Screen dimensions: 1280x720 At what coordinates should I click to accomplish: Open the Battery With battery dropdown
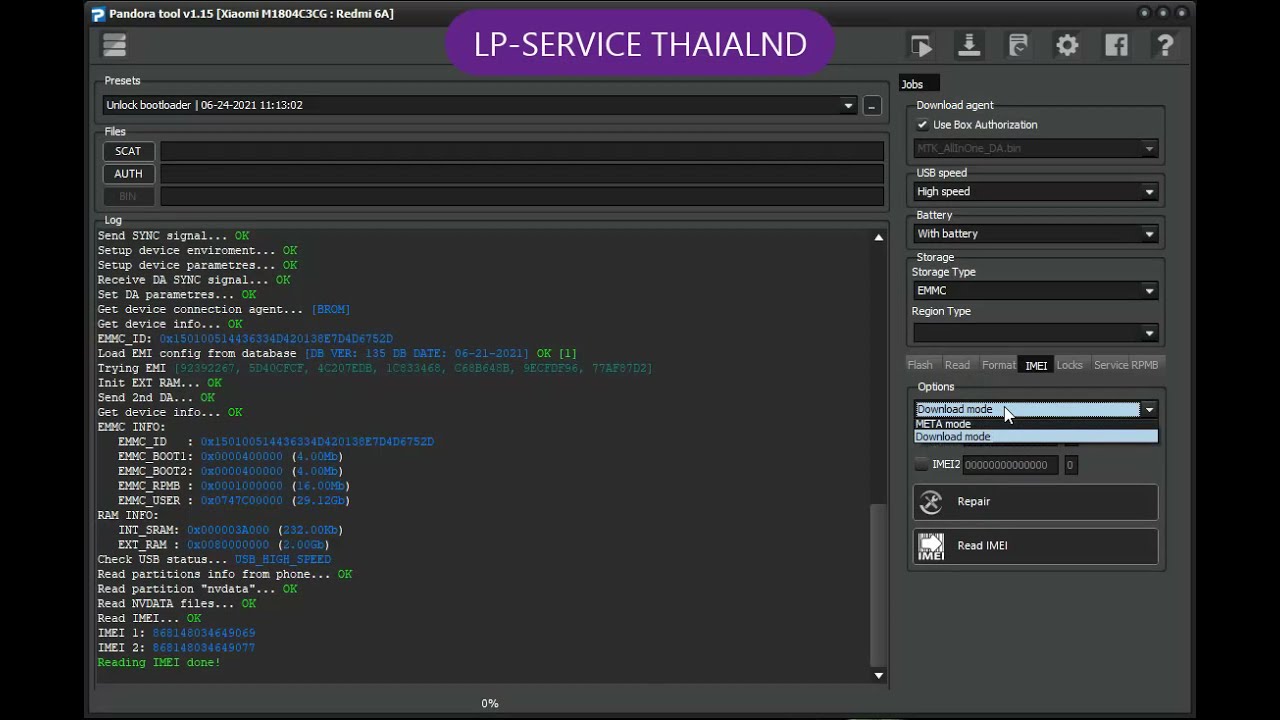click(1035, 233)
